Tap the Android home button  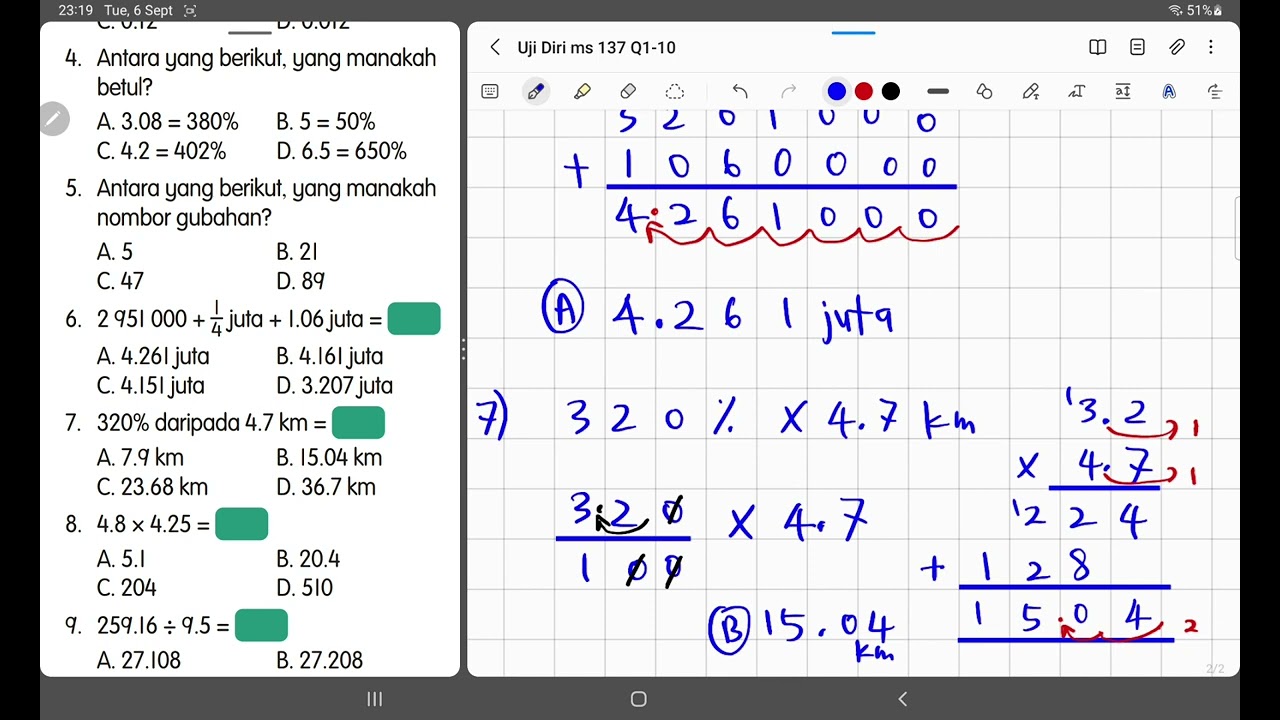(639, 699)
